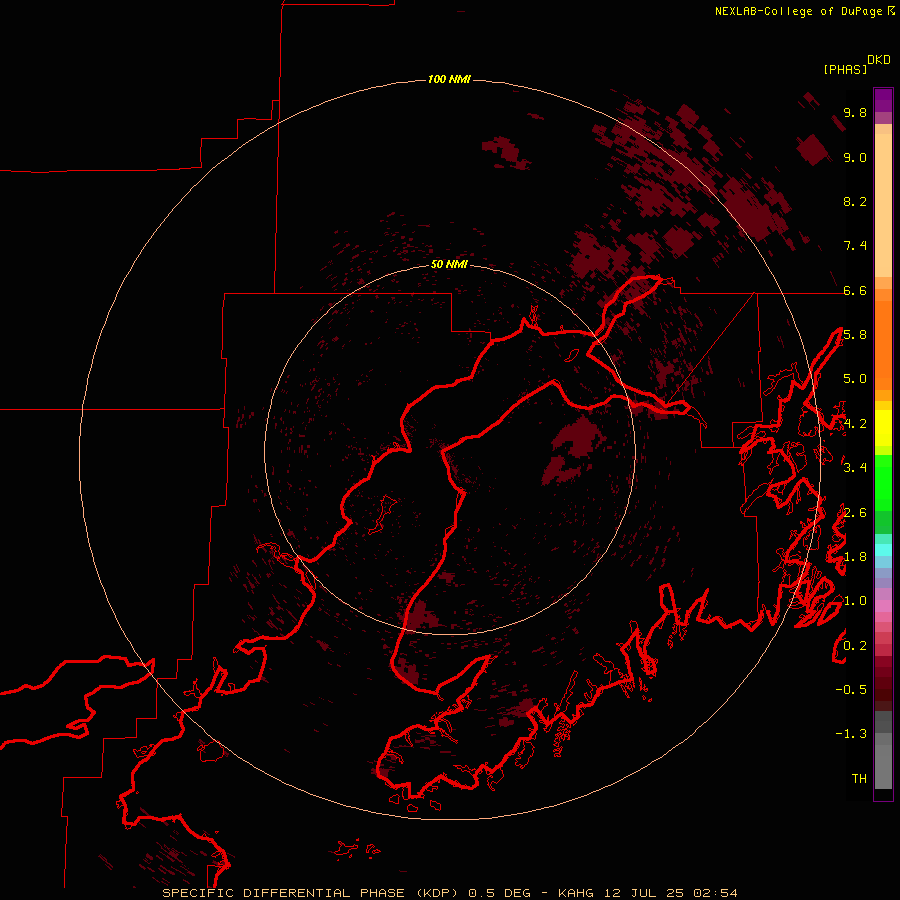Viewport: 900px width, 900px height.
Task: Click the 4.2 value on color scale
Action: [855, 424]
